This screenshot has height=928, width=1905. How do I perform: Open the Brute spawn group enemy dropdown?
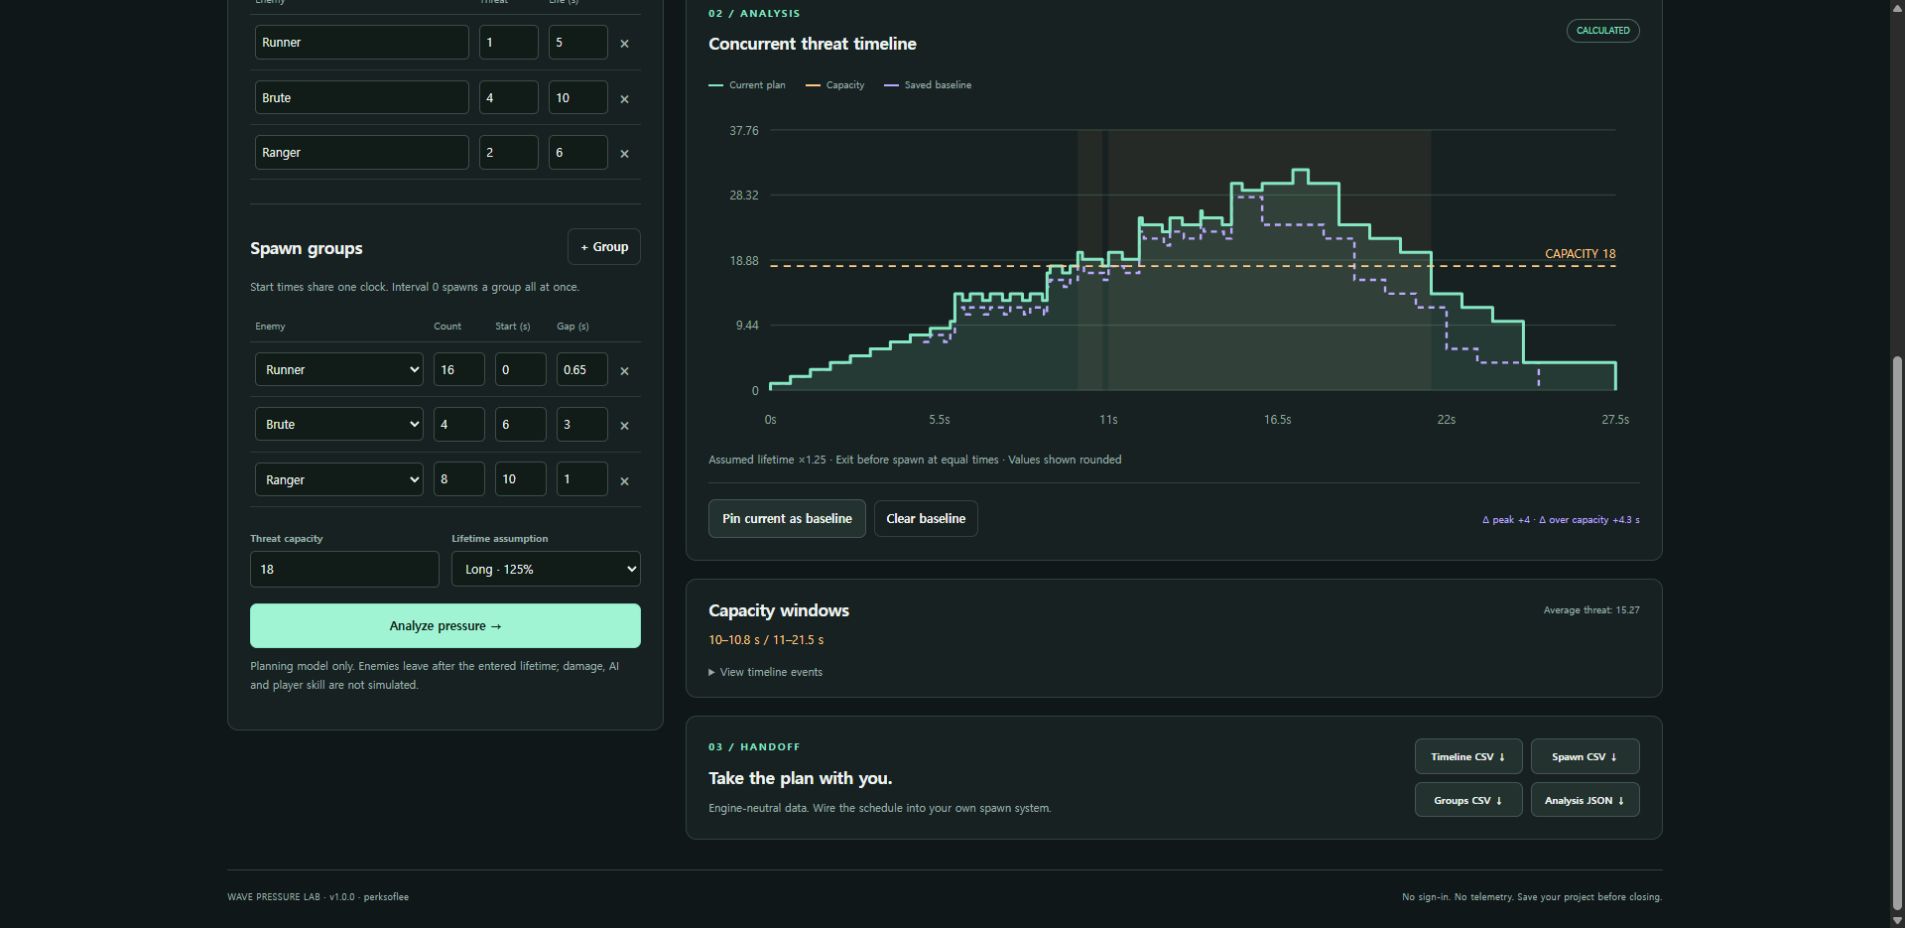(x=339, y=424)
